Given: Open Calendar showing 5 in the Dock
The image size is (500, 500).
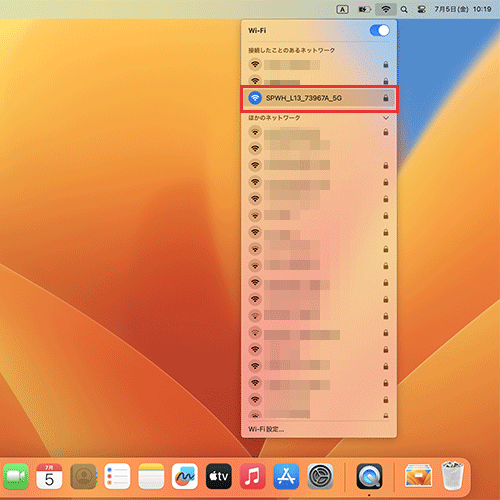Looking at the screenshot, I should coord(49,476).
